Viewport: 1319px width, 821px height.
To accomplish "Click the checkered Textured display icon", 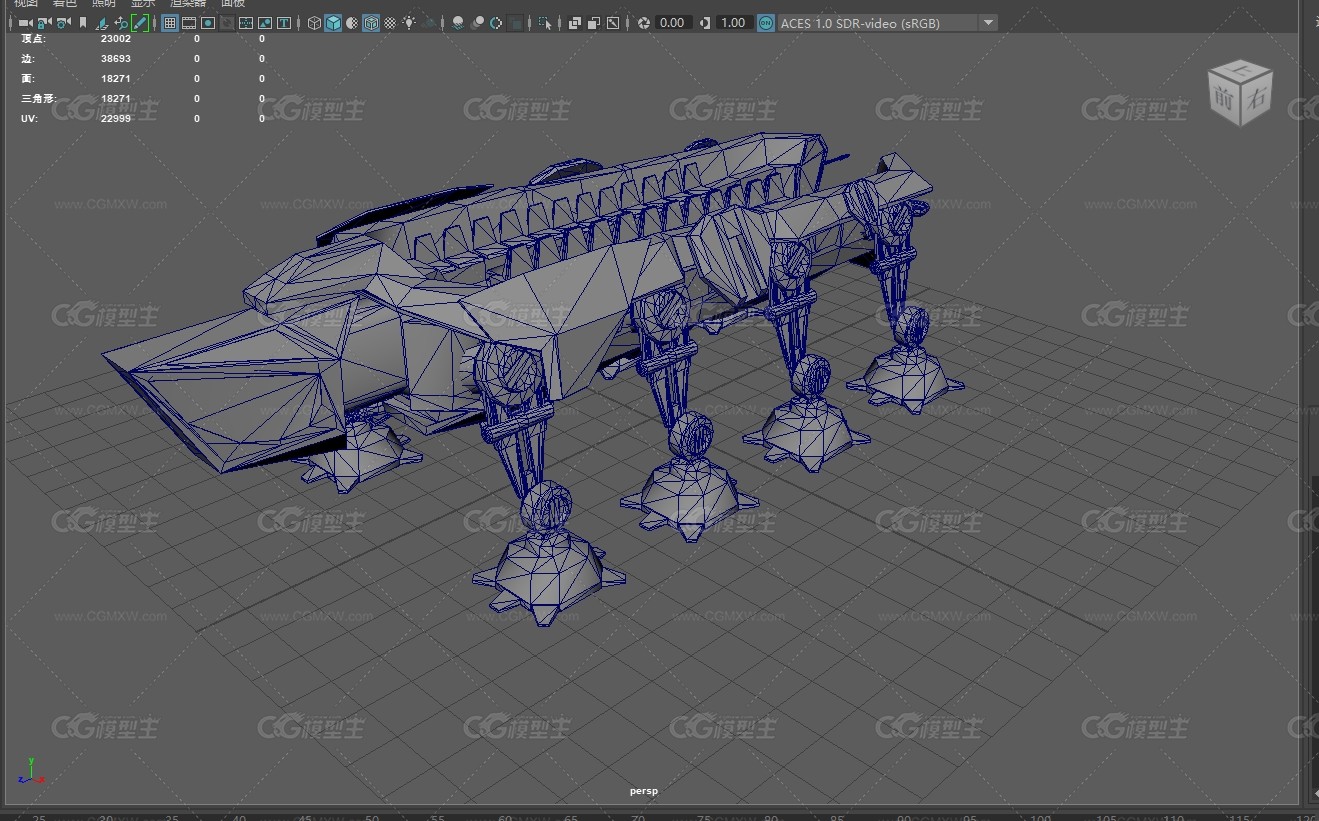I will (390, 22).
